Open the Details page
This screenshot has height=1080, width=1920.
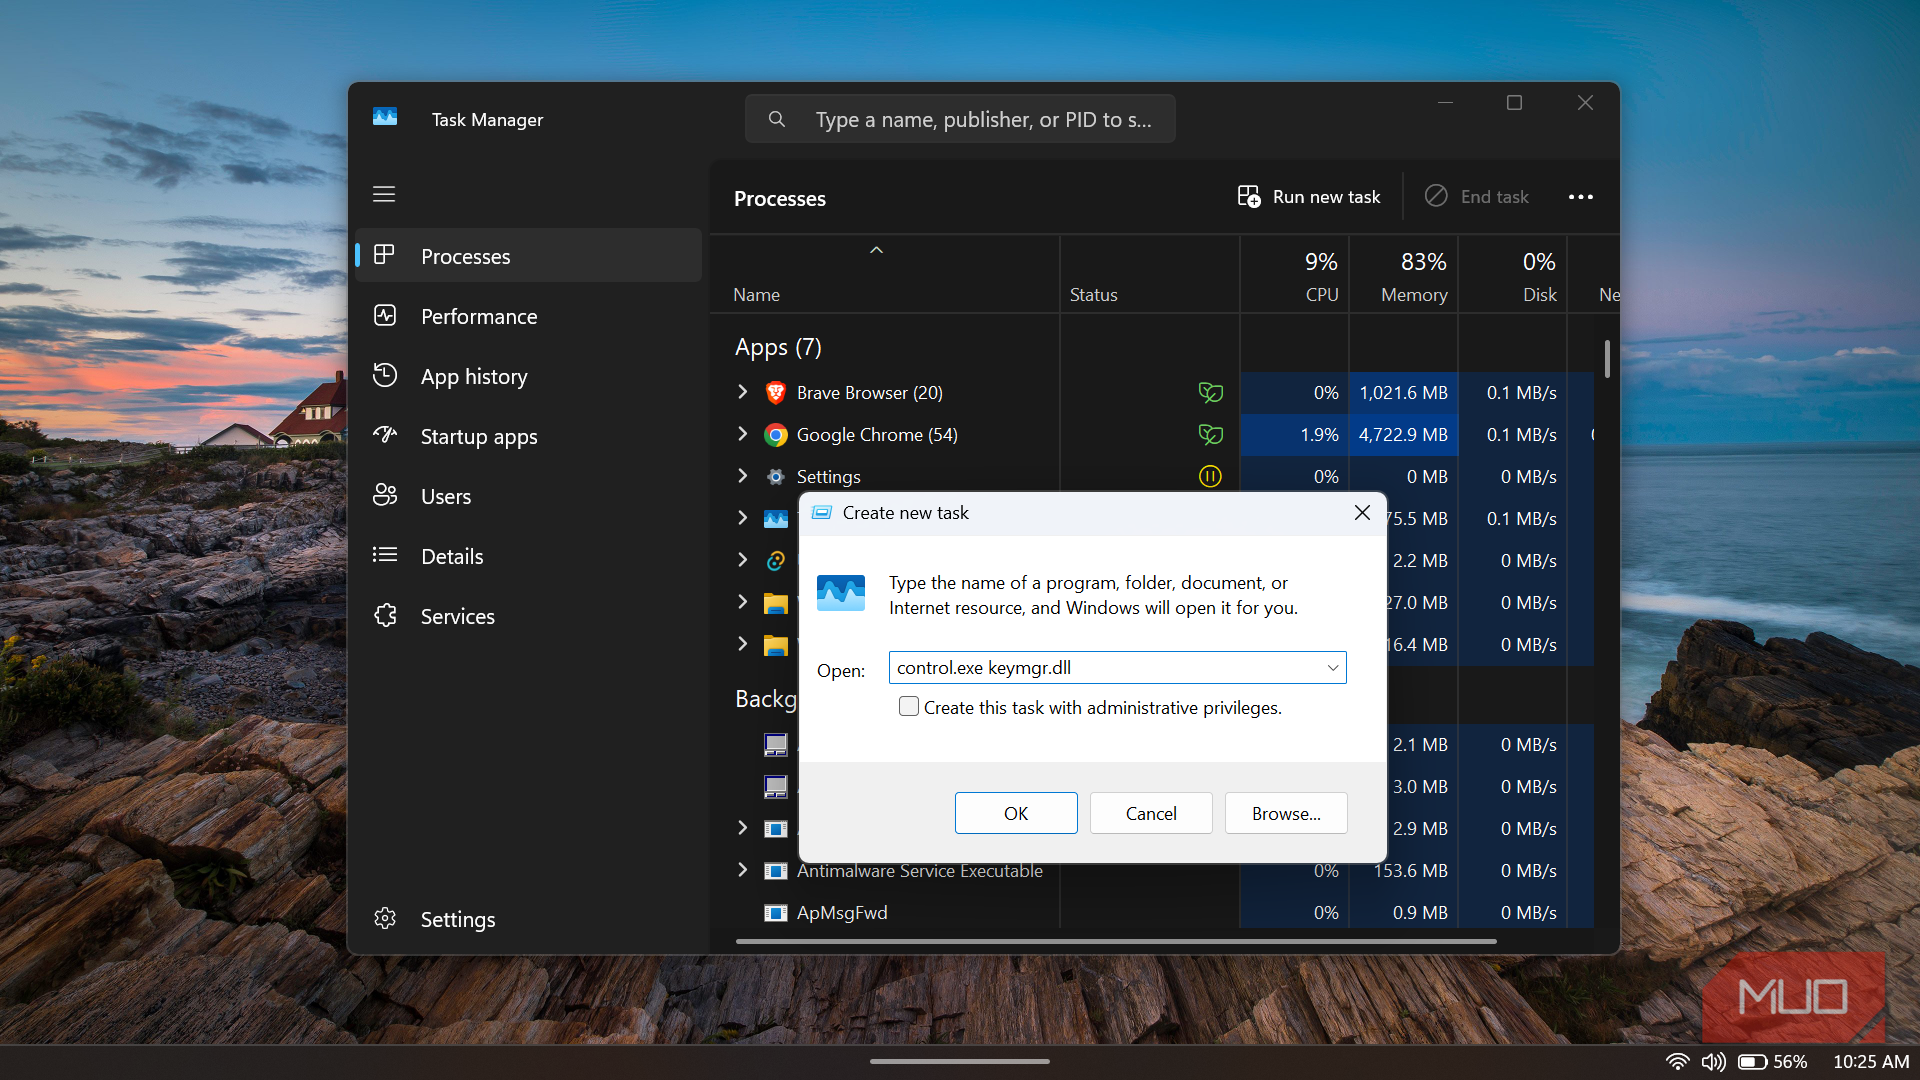[529, 556]
